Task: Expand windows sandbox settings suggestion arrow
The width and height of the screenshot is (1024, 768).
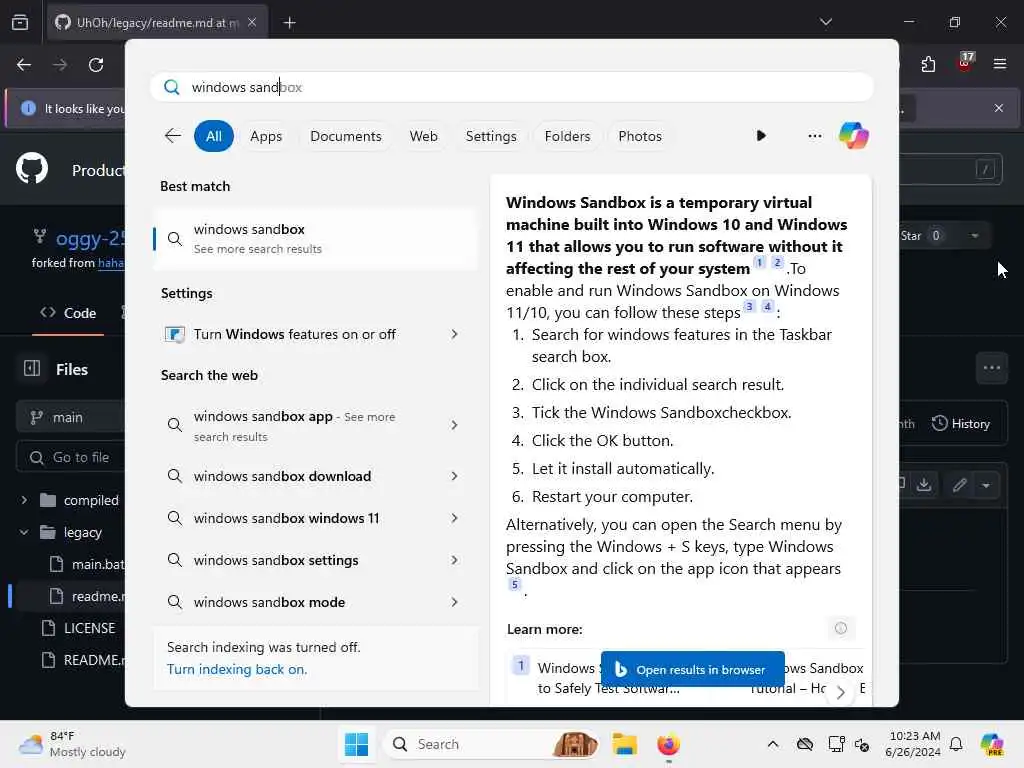Action: 455,560
